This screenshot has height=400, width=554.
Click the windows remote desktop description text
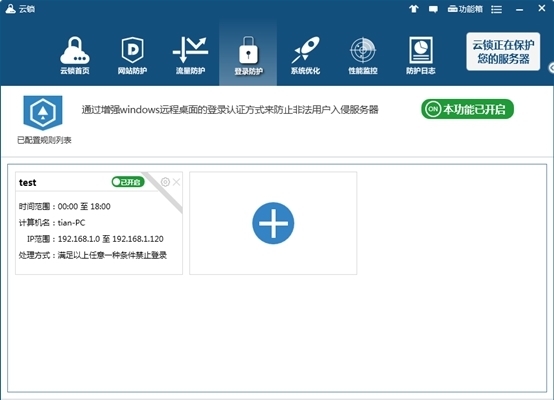(x=230, y=110)
